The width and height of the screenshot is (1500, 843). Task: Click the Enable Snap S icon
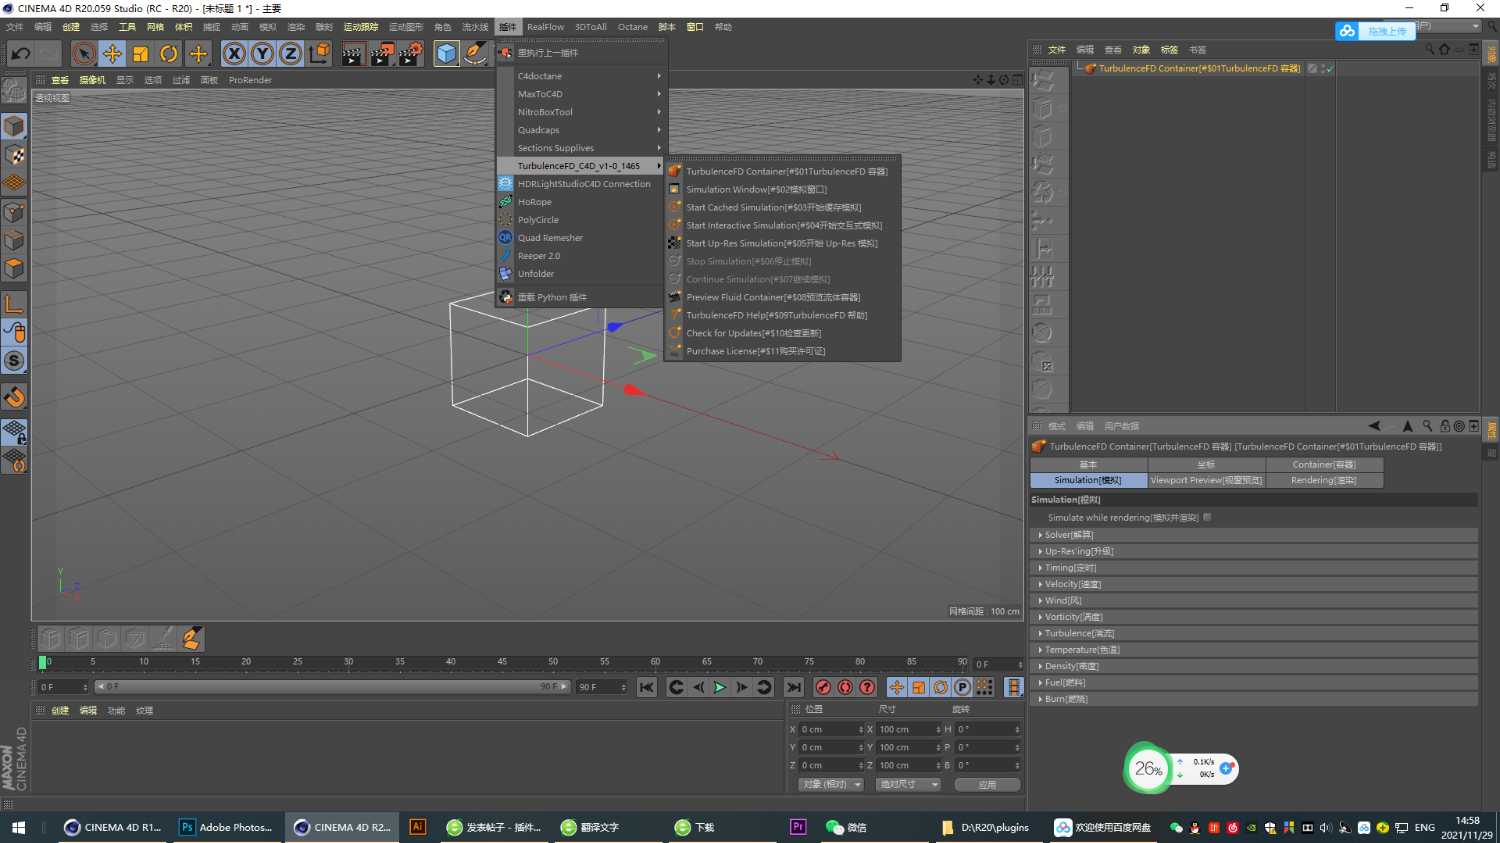pos(14,361)
